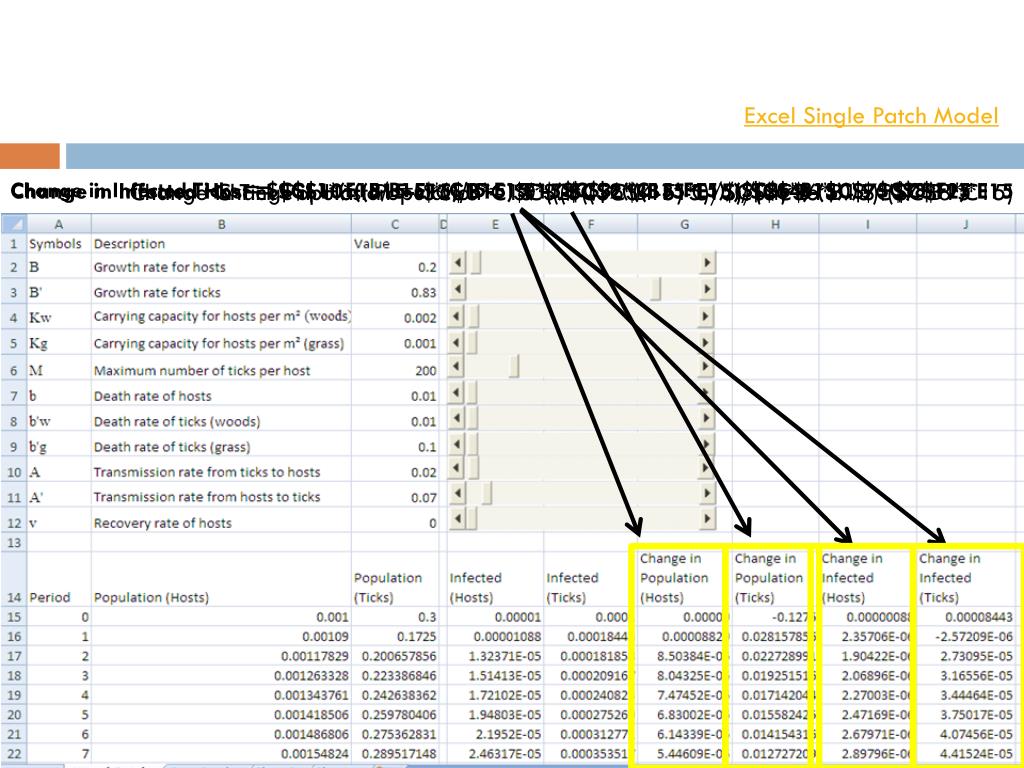Select column B header
The width and height of the screenshot is (1024, 768).
click(x=220, y=225)
